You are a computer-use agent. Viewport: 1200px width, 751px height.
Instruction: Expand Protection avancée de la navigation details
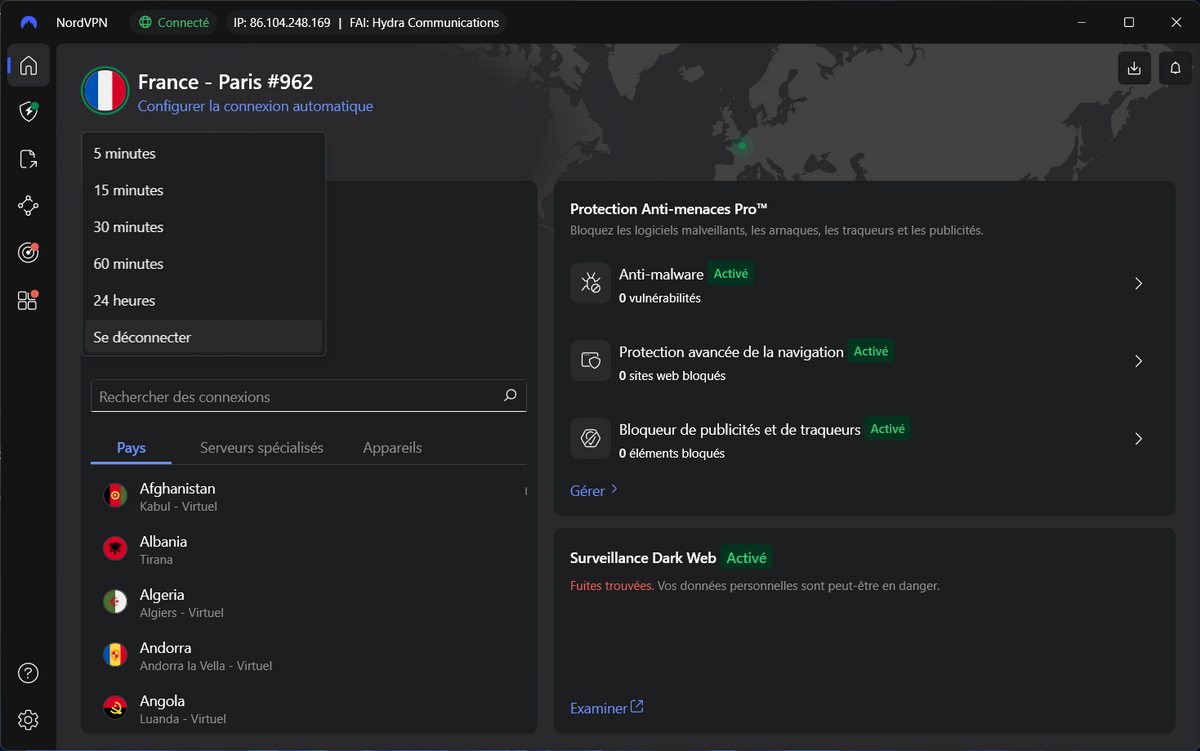click(1138, 361)
